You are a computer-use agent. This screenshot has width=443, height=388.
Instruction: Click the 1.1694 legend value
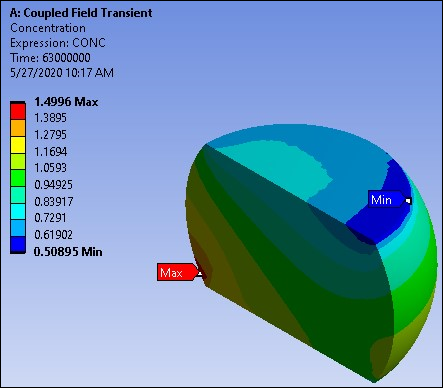(x=51, y=152)
